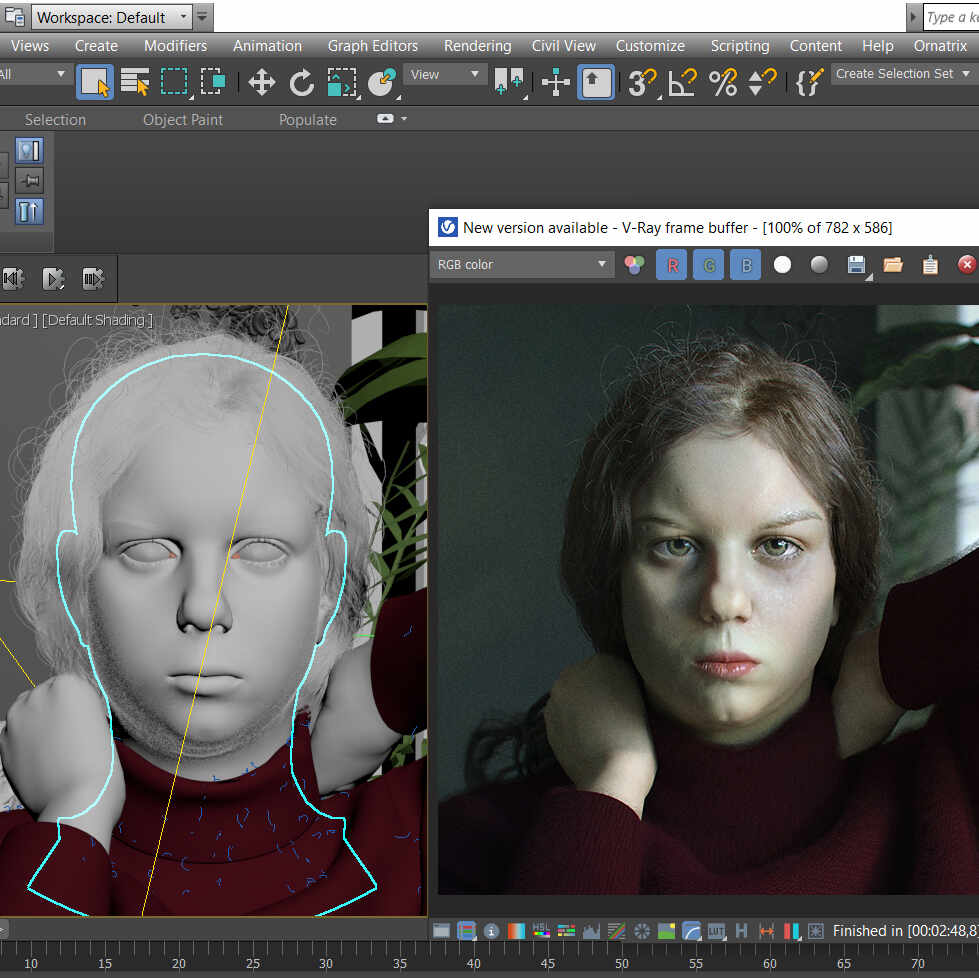Click the bottom blue ribbon panel icon
979x979 pixels.
(x=29, y=212)
